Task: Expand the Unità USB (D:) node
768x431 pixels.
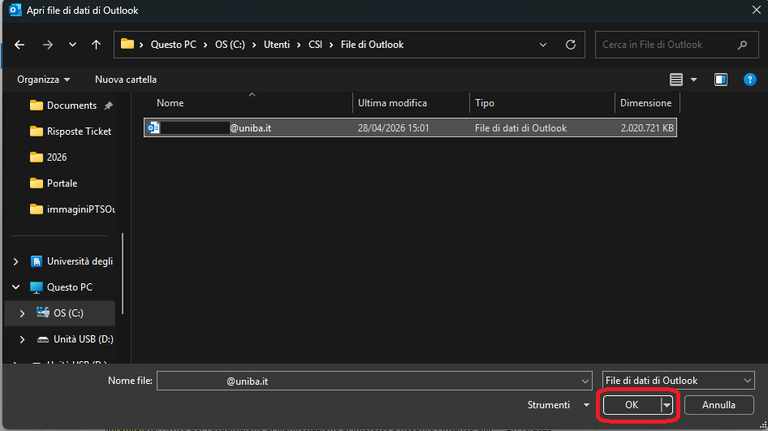Action: tap(22, 339)
